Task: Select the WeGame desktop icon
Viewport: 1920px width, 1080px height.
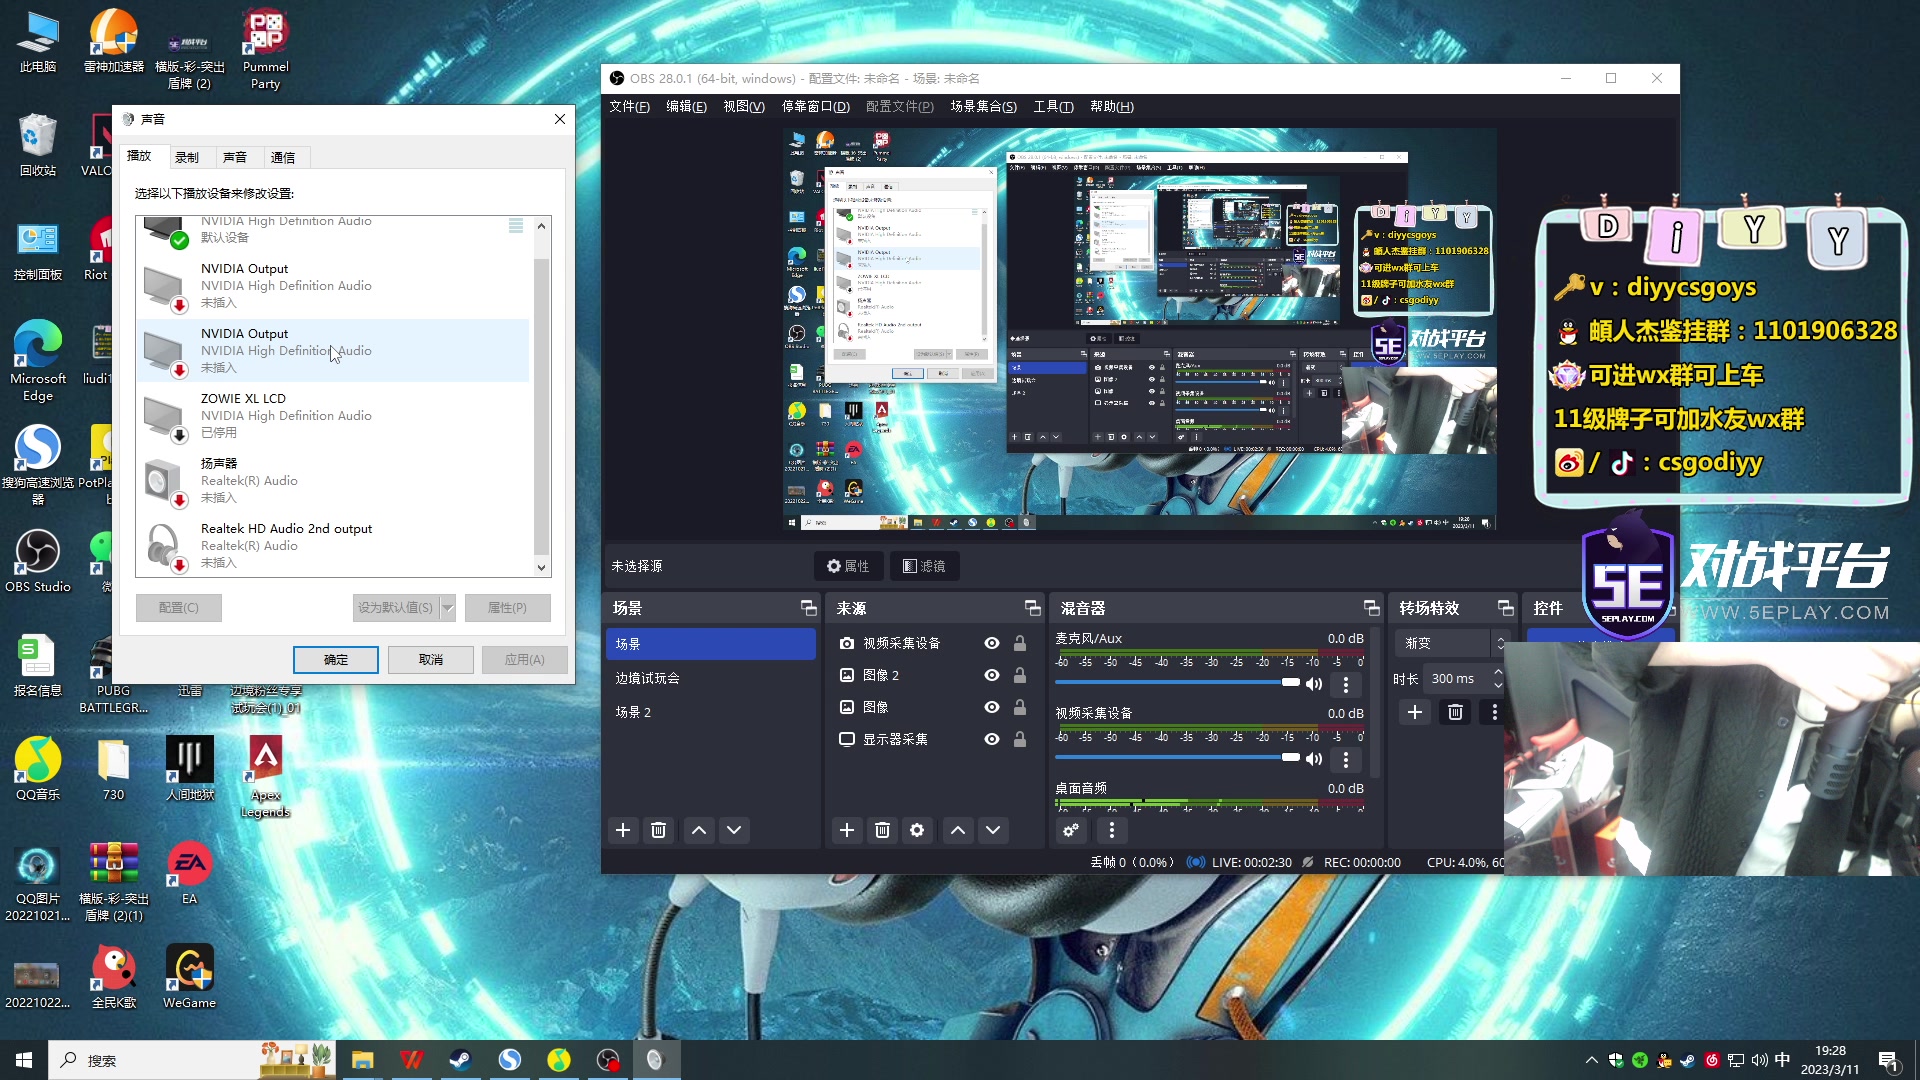Action: point(189,977)
